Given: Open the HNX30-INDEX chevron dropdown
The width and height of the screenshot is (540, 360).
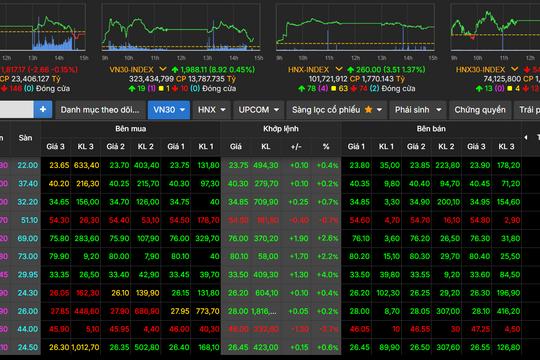Looking at the screenshot, I should point(515,69).
